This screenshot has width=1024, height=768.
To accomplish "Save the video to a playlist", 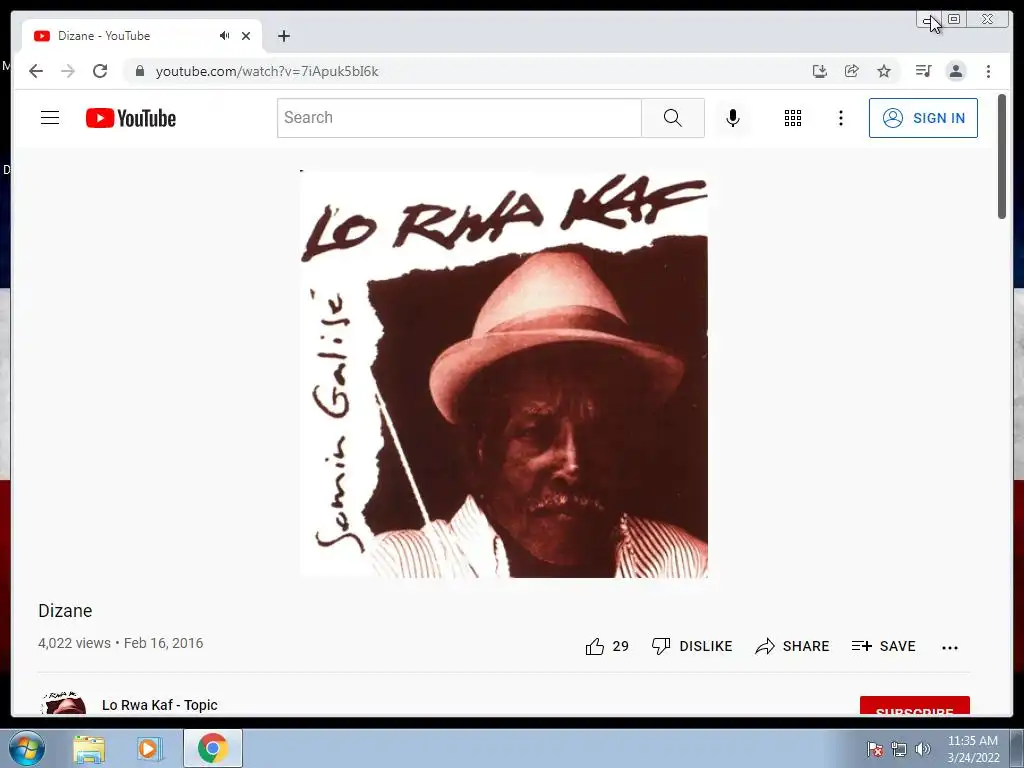I will tap(884, 647).
